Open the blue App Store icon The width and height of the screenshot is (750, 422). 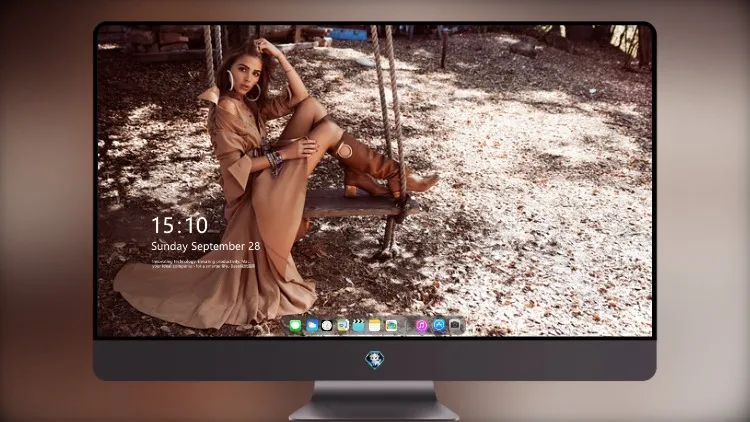point(439,325)
